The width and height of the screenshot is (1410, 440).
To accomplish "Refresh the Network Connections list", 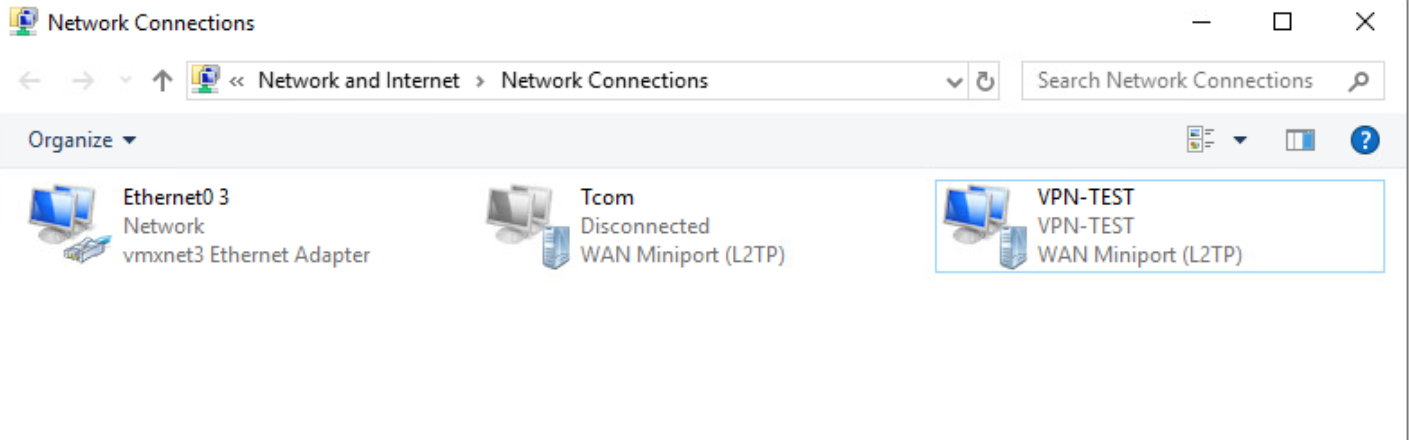I will (x=985, y=82).
